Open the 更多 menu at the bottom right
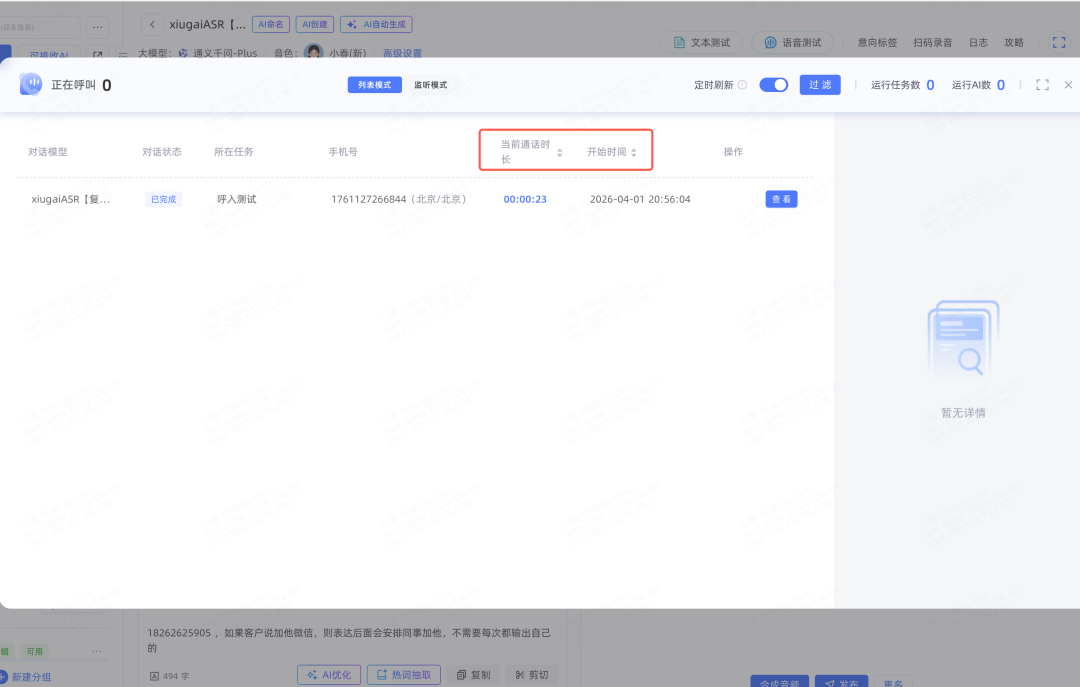This screenshot has height=687, width=1080. 892,683
